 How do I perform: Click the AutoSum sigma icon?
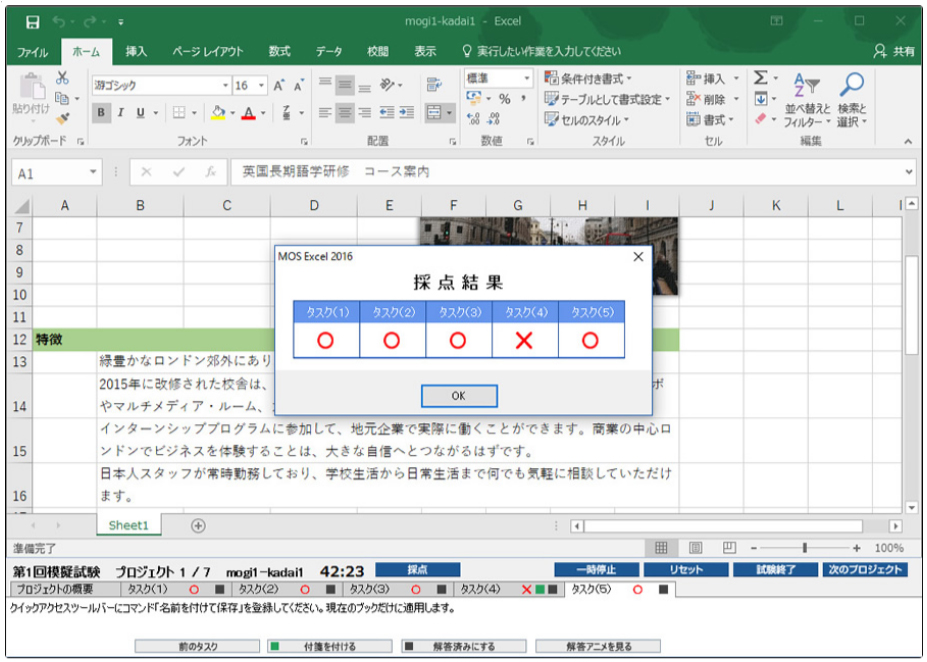click(761, 78)
